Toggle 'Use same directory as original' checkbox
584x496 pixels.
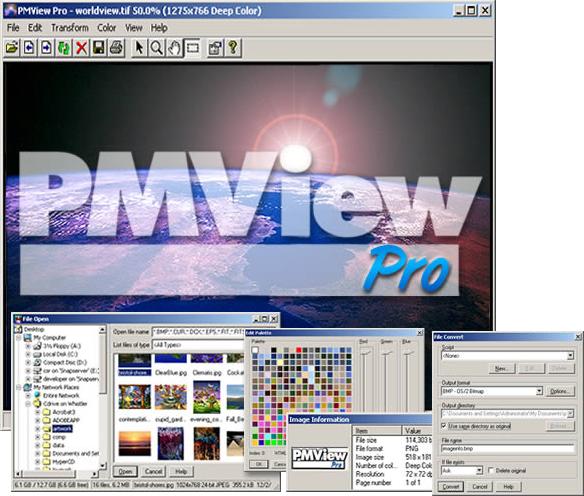click(x=444, y=426)
